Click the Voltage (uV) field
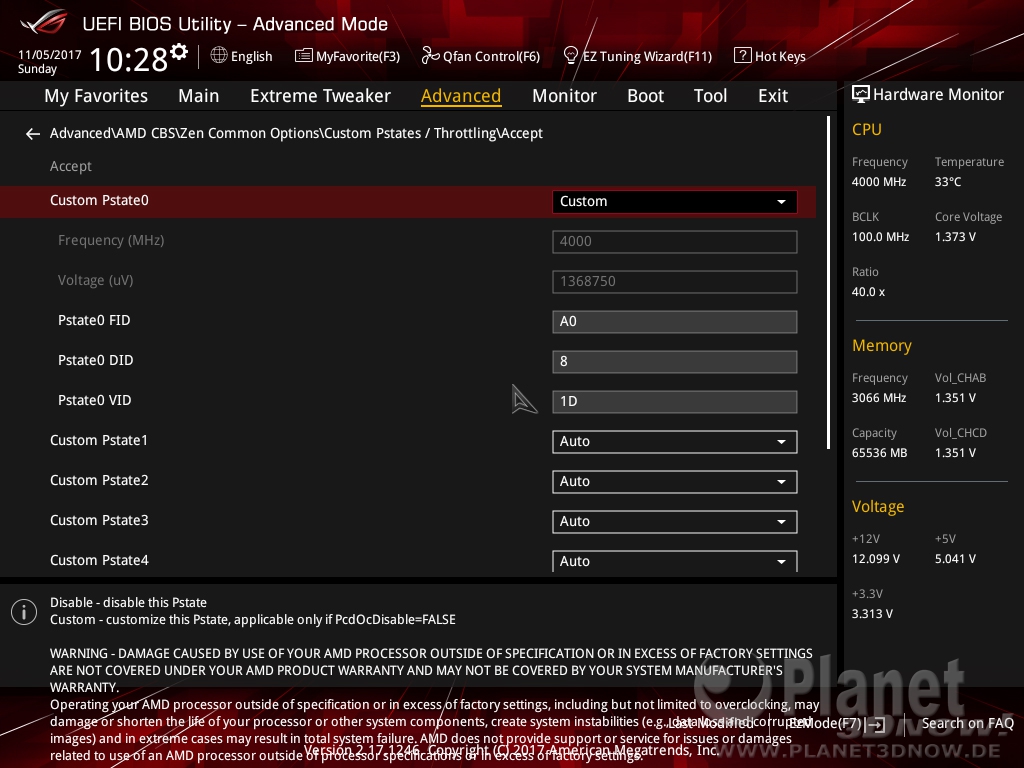This screenshot has height=768, width=1024. tap(674, 281)
